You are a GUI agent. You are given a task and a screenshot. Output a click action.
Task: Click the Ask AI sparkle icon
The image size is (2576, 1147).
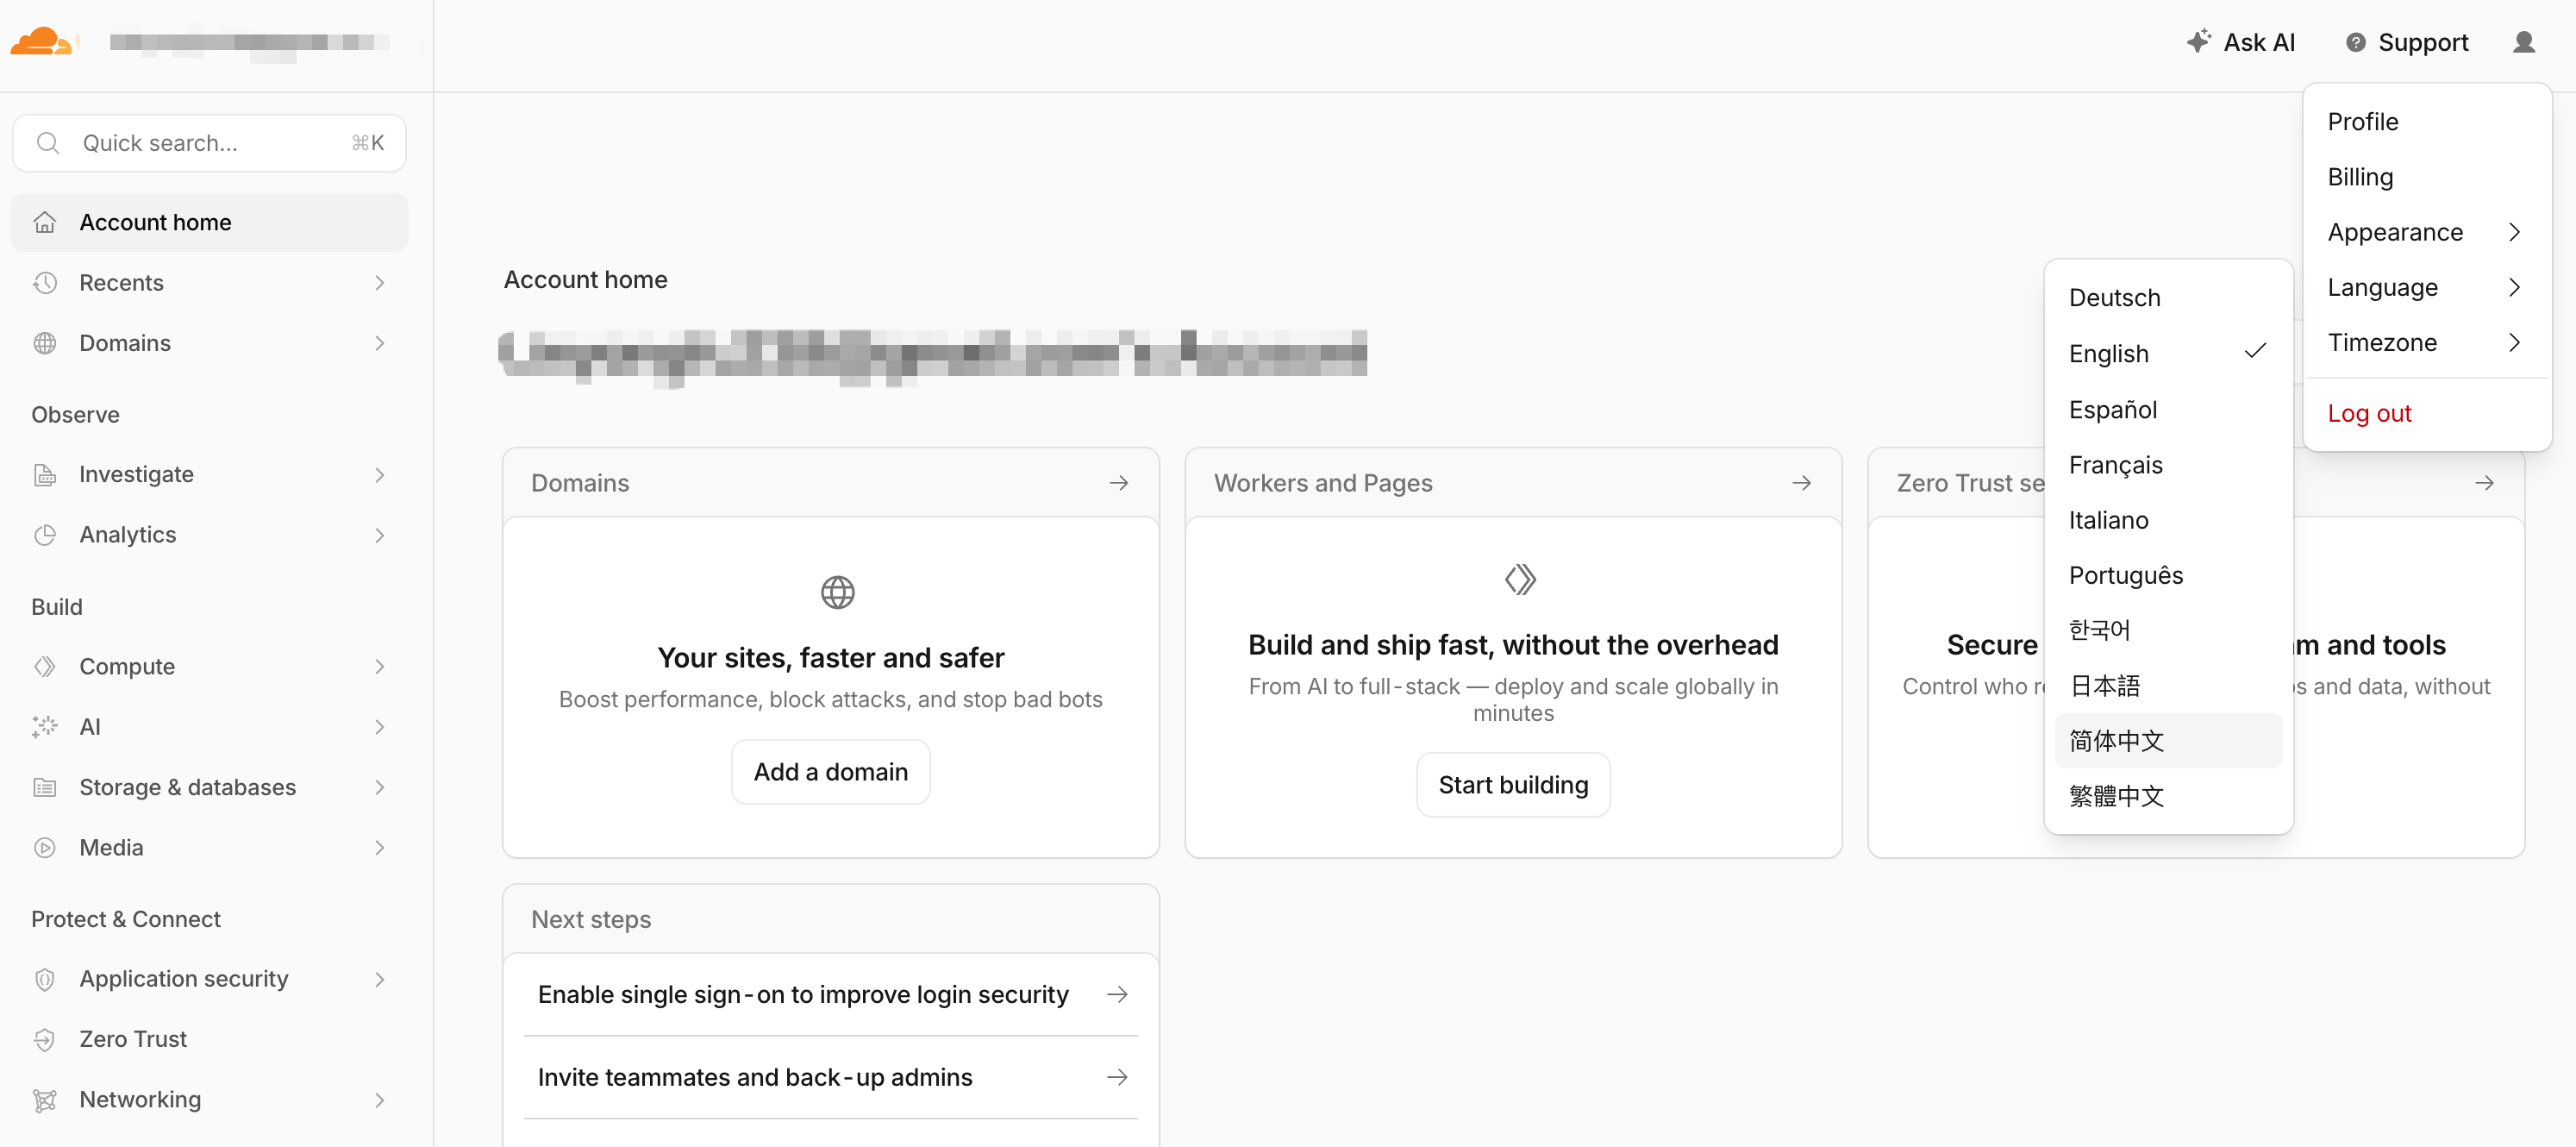tap(2198, 41)
